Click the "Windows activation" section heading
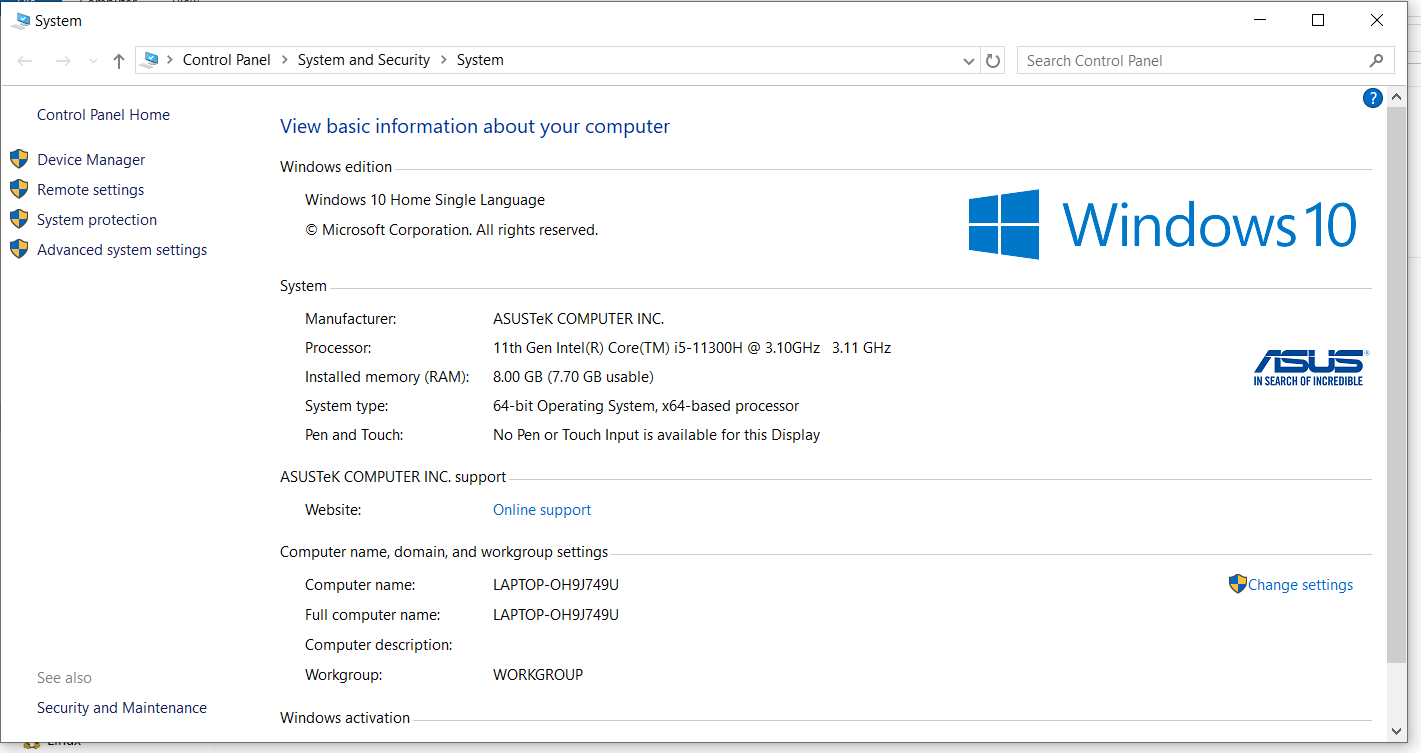This screenshot has width=1421, height=753. pos(345,718)
